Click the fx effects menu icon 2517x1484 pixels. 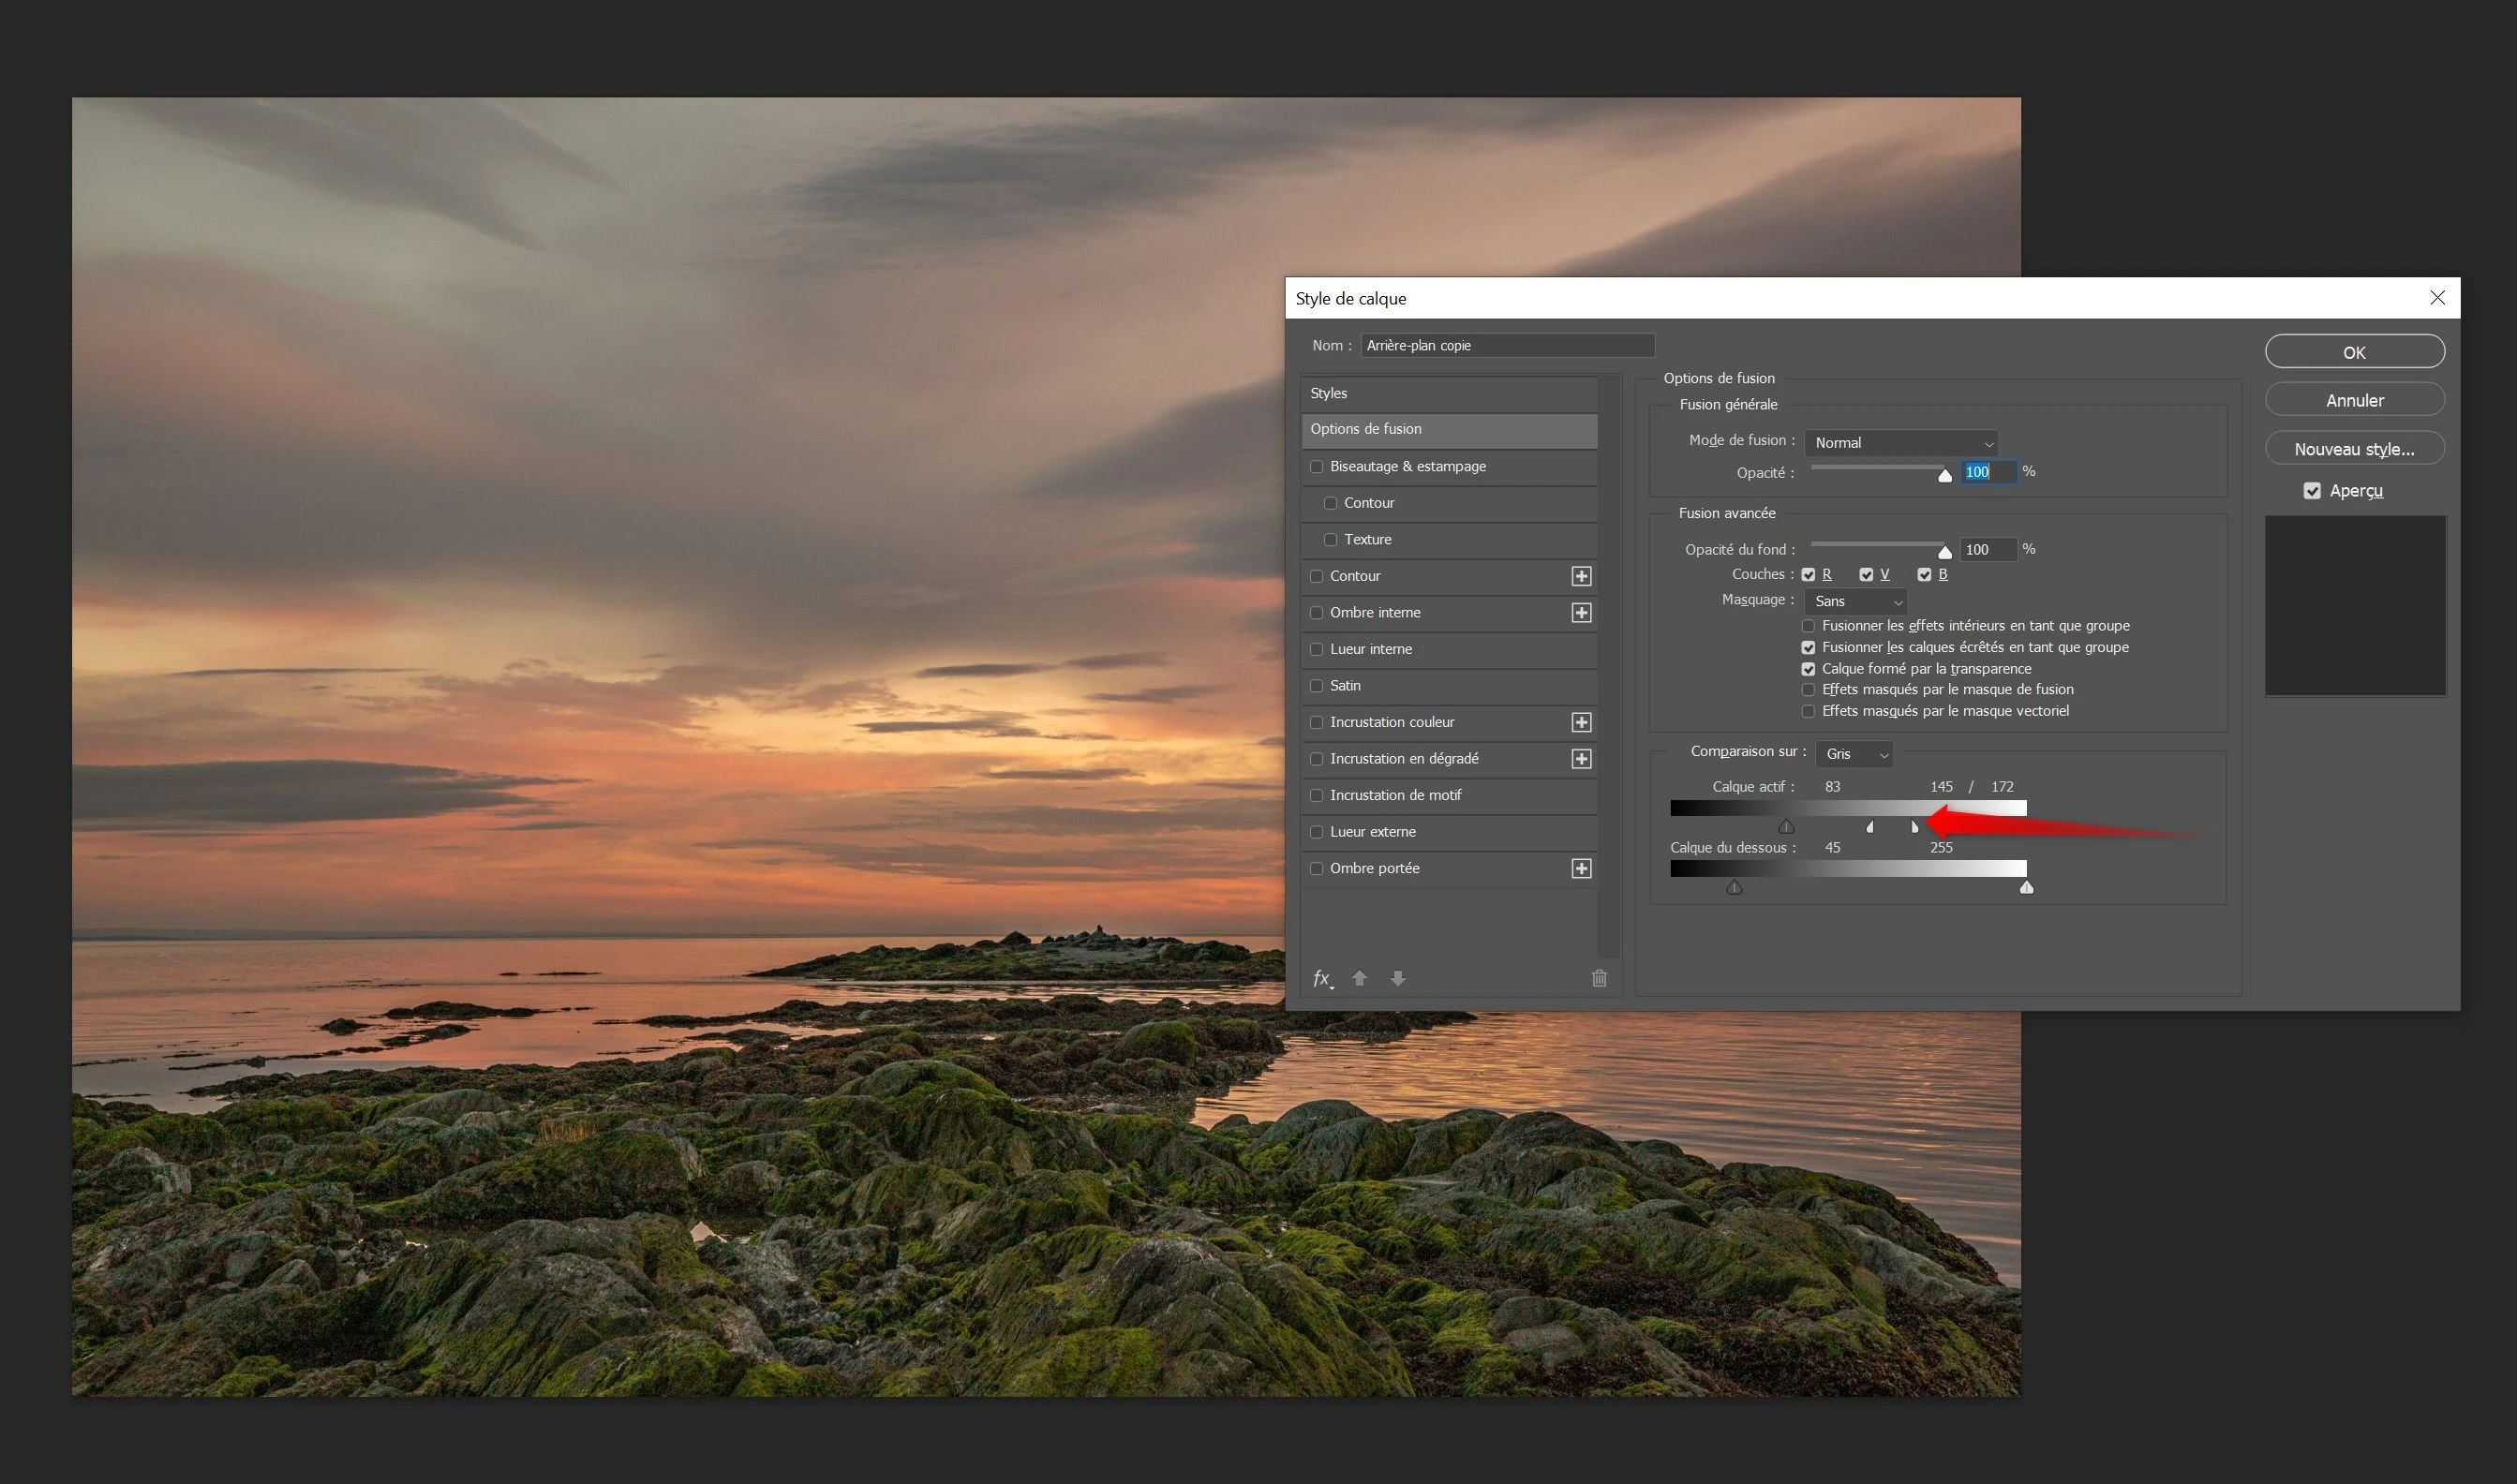coord(1321,978)
